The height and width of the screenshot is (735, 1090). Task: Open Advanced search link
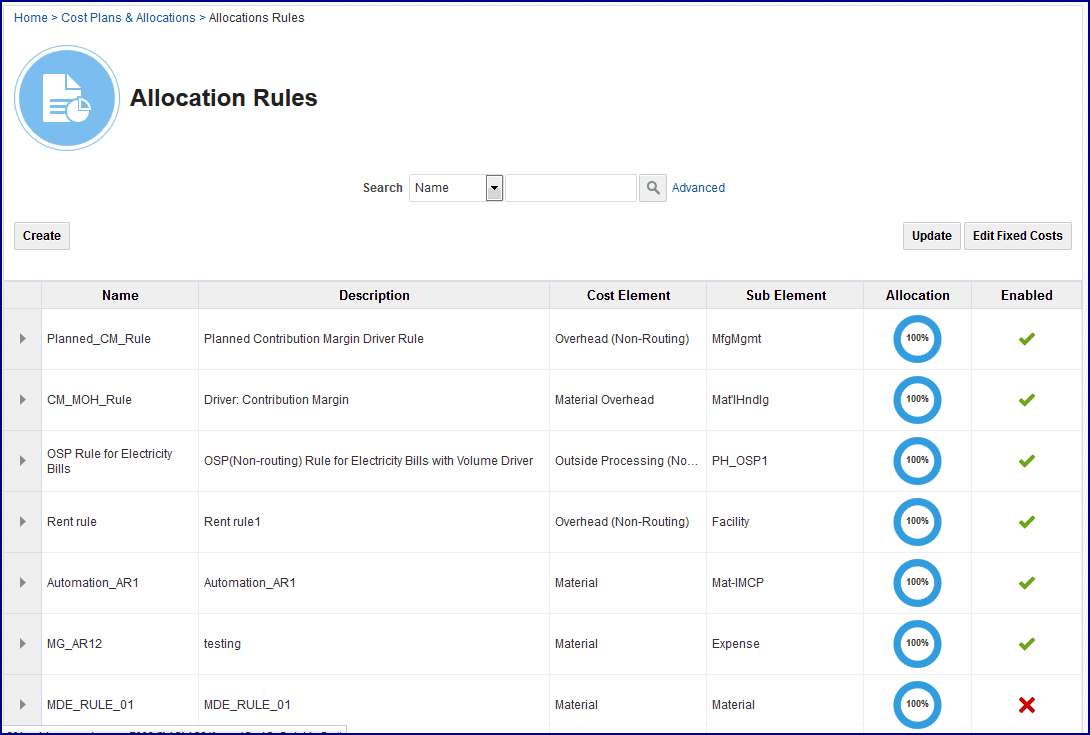click(x=698, y=188)
